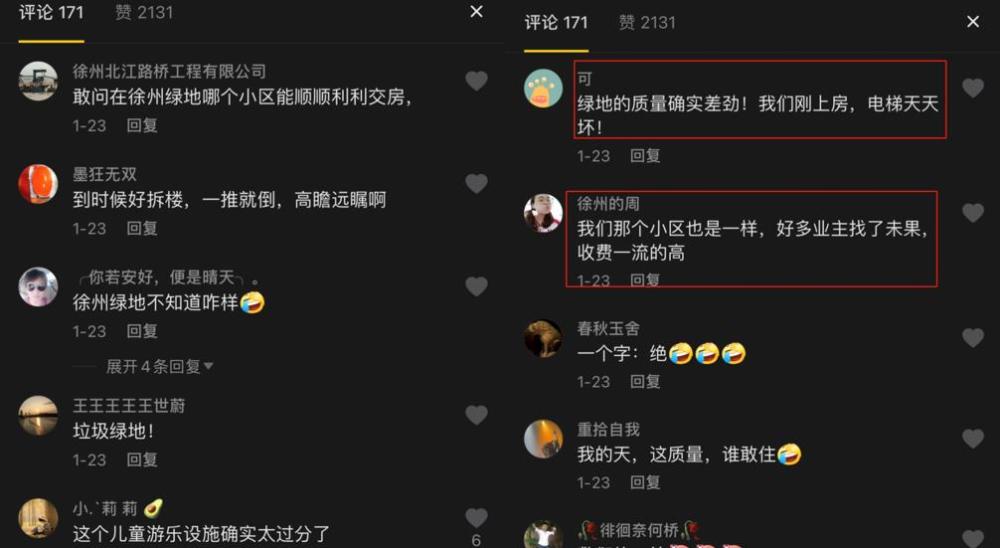Expand 展开4条回复 replies
Viewport: 1000px width, 548px height.
(159, 366)
